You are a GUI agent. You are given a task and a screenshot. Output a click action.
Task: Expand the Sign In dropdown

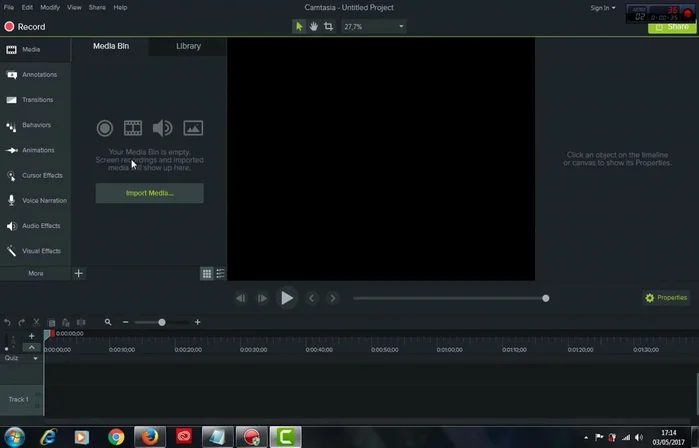click(603, 8)
